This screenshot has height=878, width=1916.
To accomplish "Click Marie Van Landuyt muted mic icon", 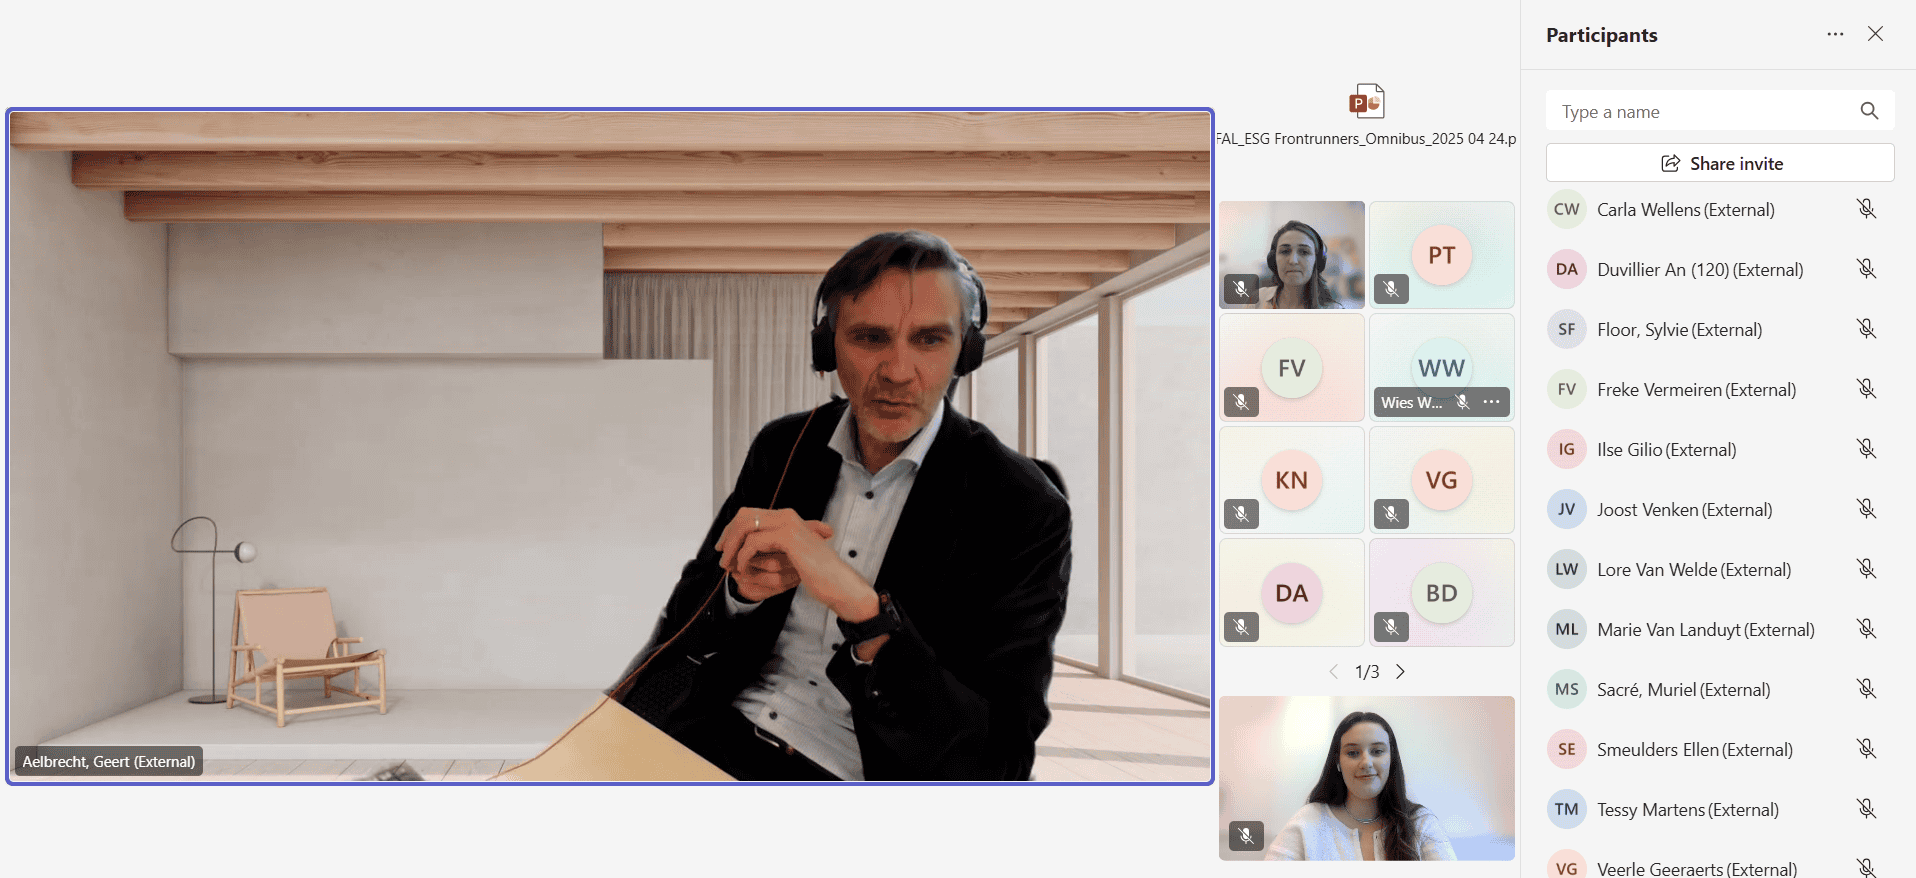I will tap(1866, 629).
